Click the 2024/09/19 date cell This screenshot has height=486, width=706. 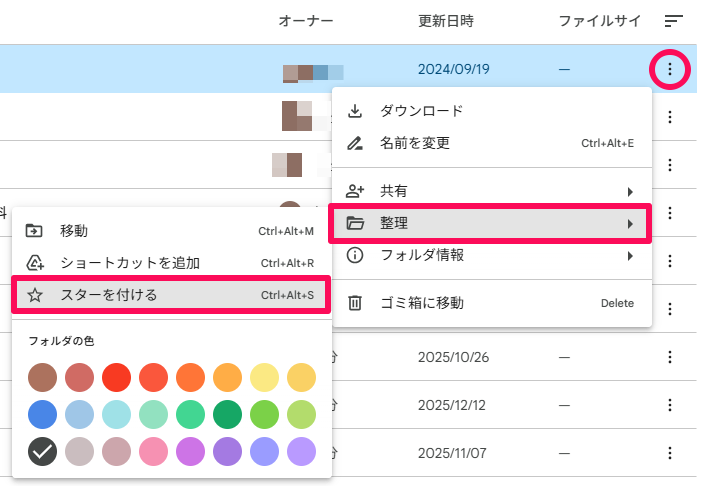(x=453, y=69)
